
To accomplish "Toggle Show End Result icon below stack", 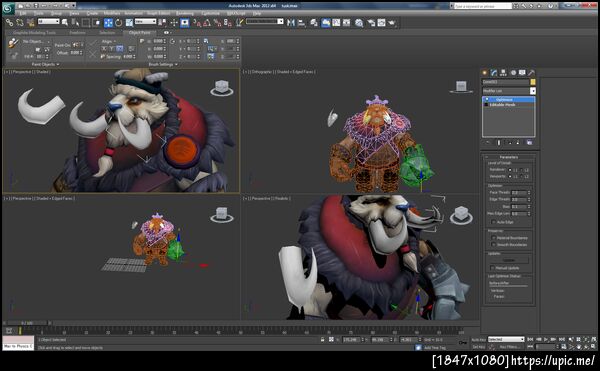I will click(499, 142).
